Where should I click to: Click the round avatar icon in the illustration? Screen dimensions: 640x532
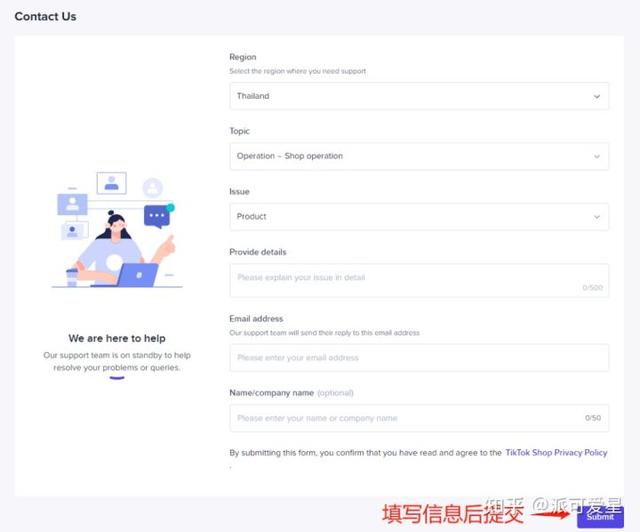tap(152, 187)
